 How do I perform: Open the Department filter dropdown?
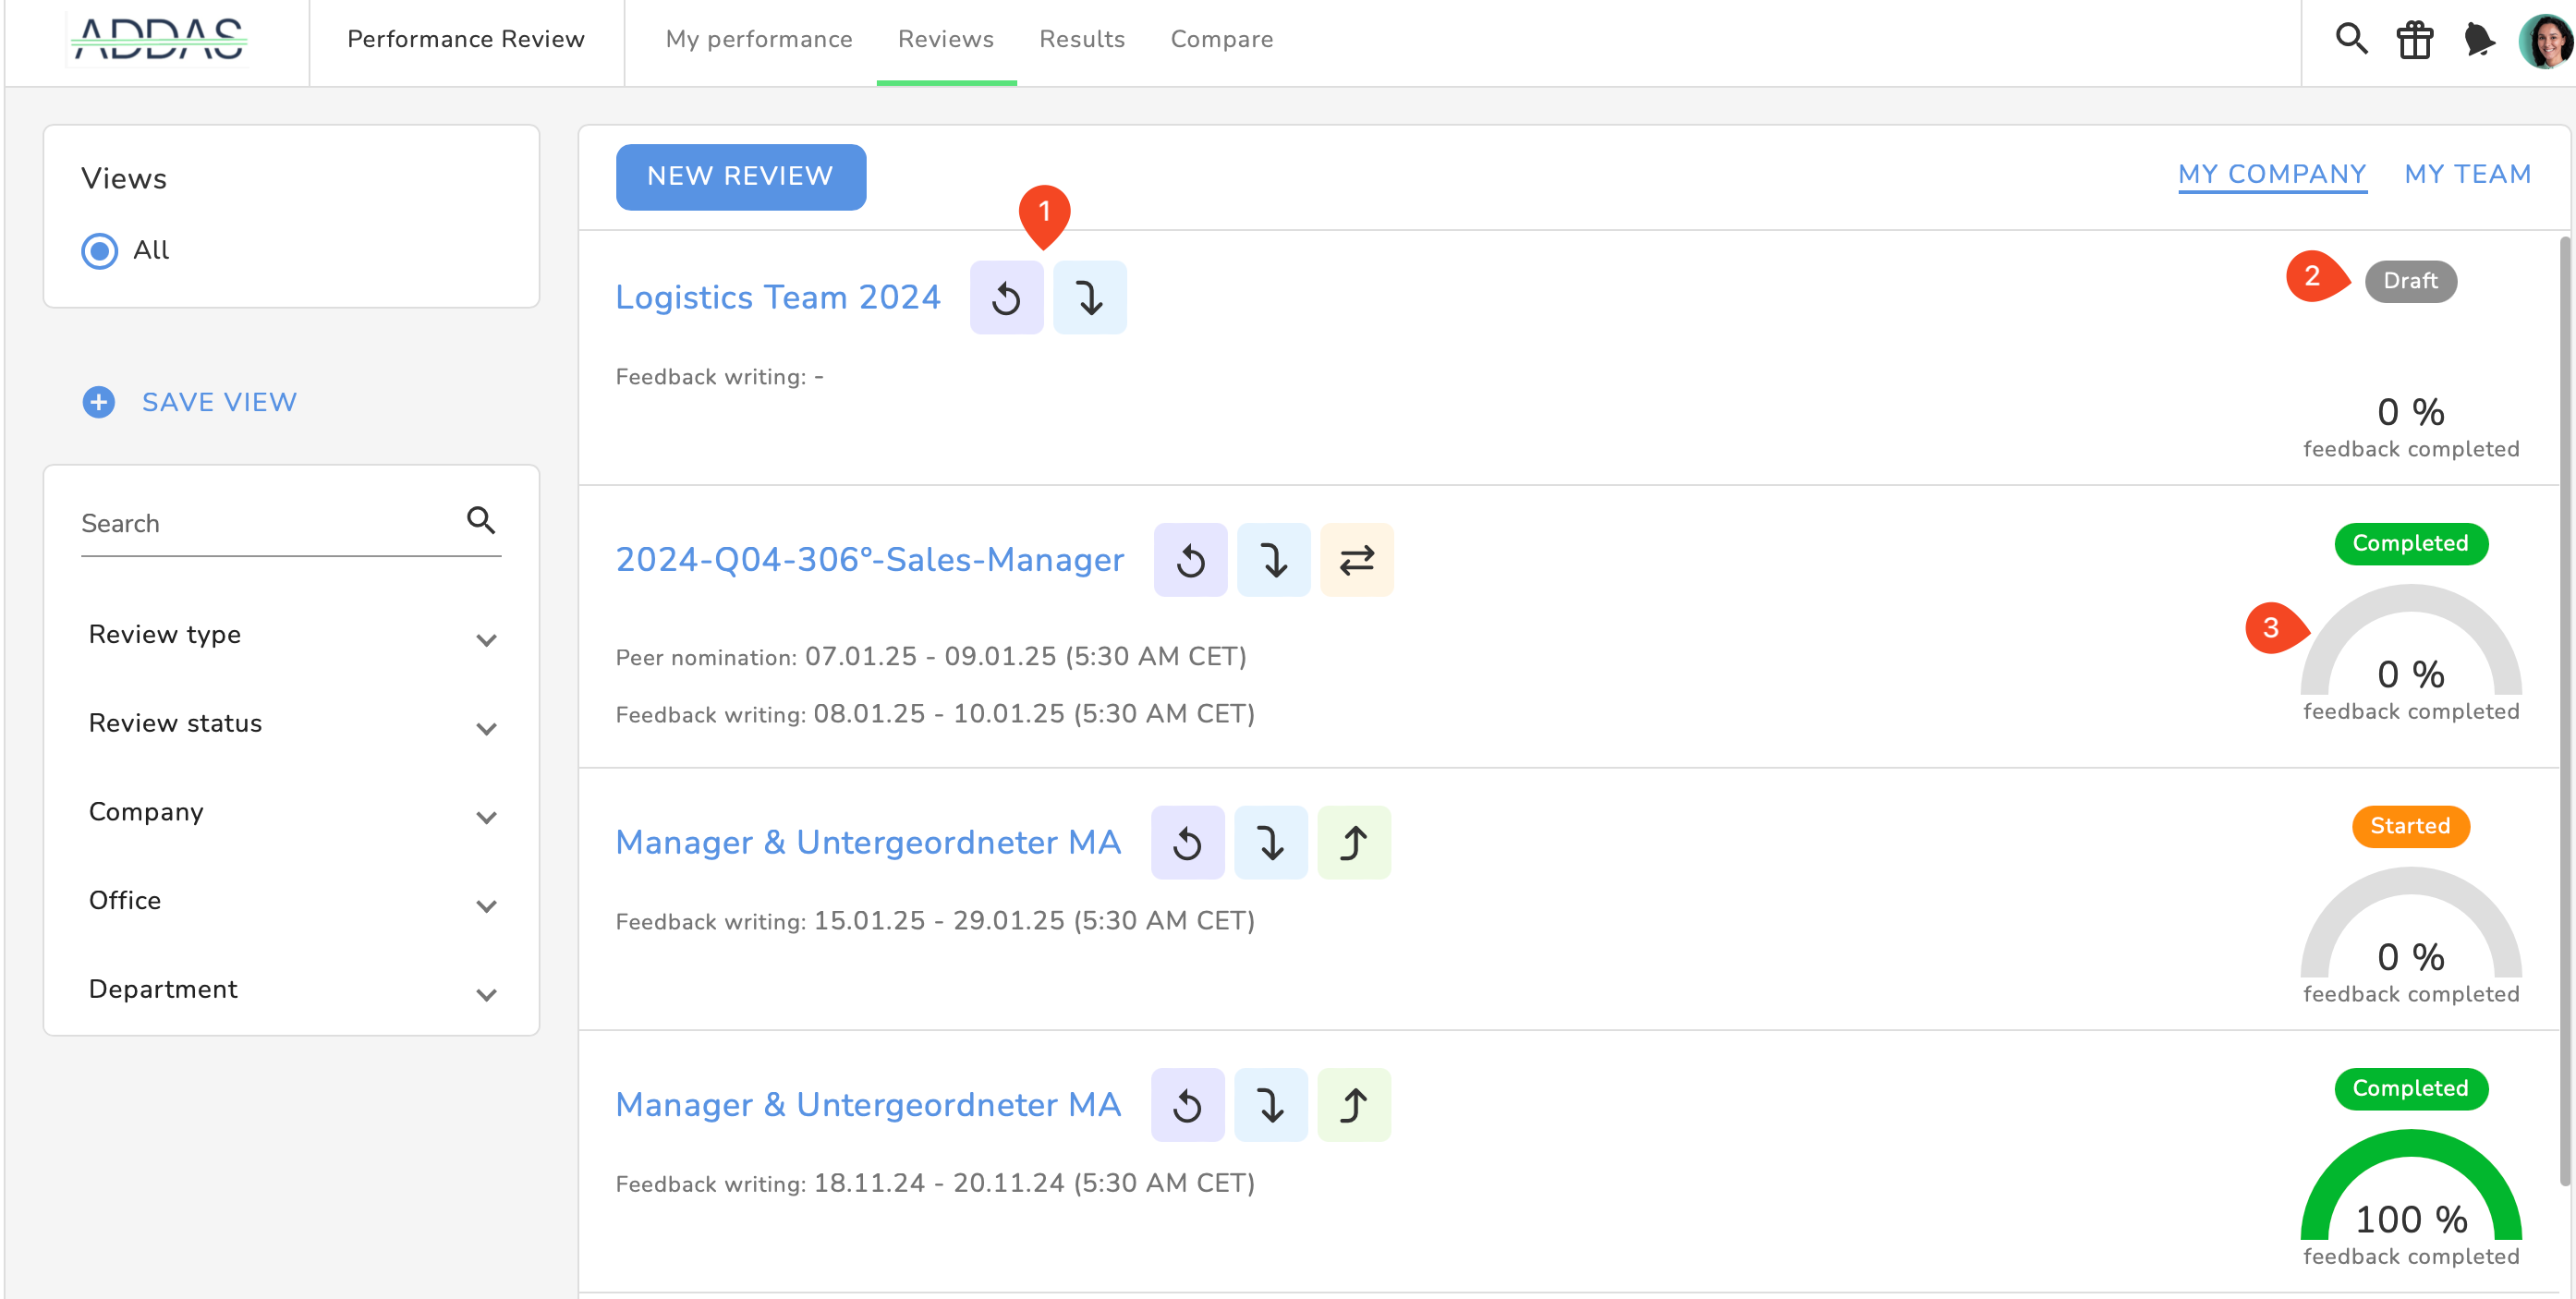486,995
